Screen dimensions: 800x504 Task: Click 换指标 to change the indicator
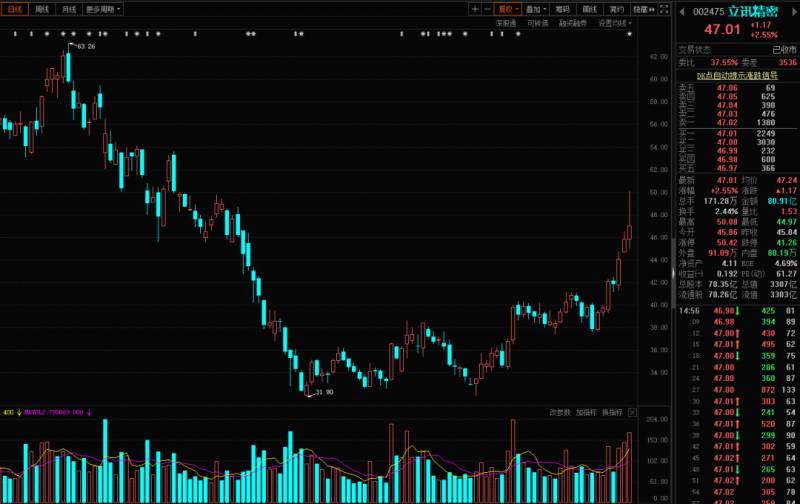(612, 412)
